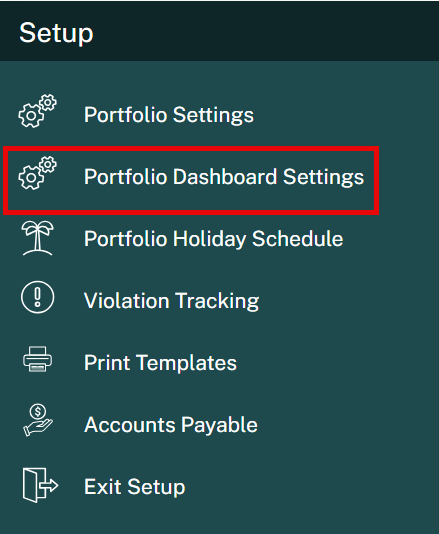Leave setup via the Exit Setup label

[135, 487]
